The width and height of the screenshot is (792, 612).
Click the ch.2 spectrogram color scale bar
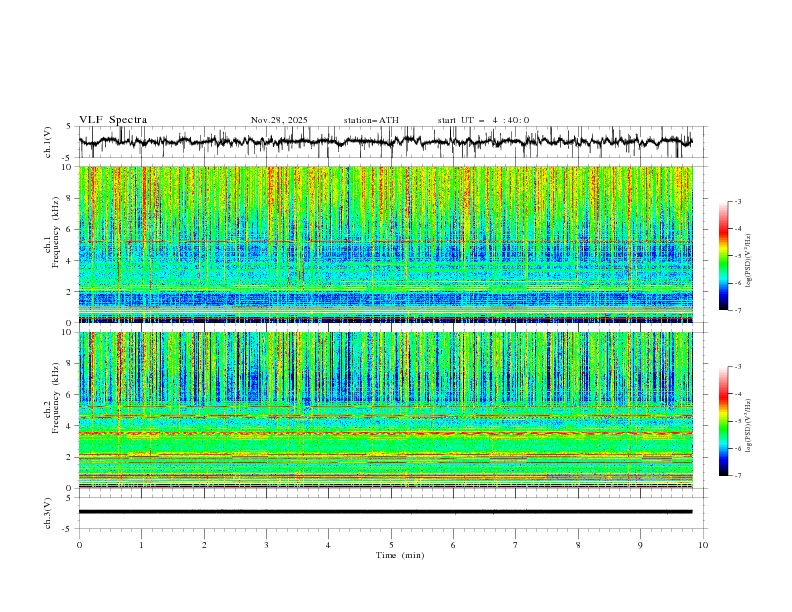tap(723, 421)
